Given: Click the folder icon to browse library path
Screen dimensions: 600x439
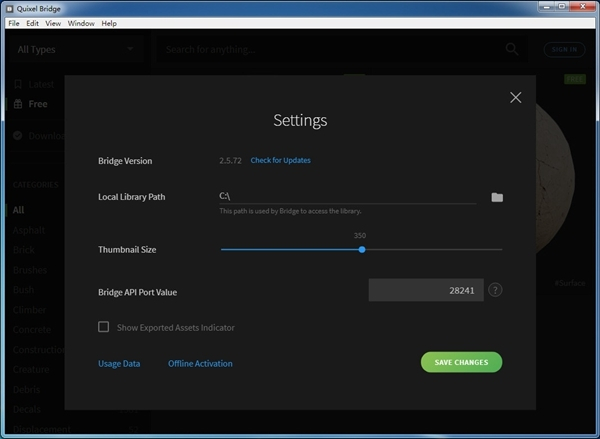Looking at the screenshot, I should tap(497, 197).
